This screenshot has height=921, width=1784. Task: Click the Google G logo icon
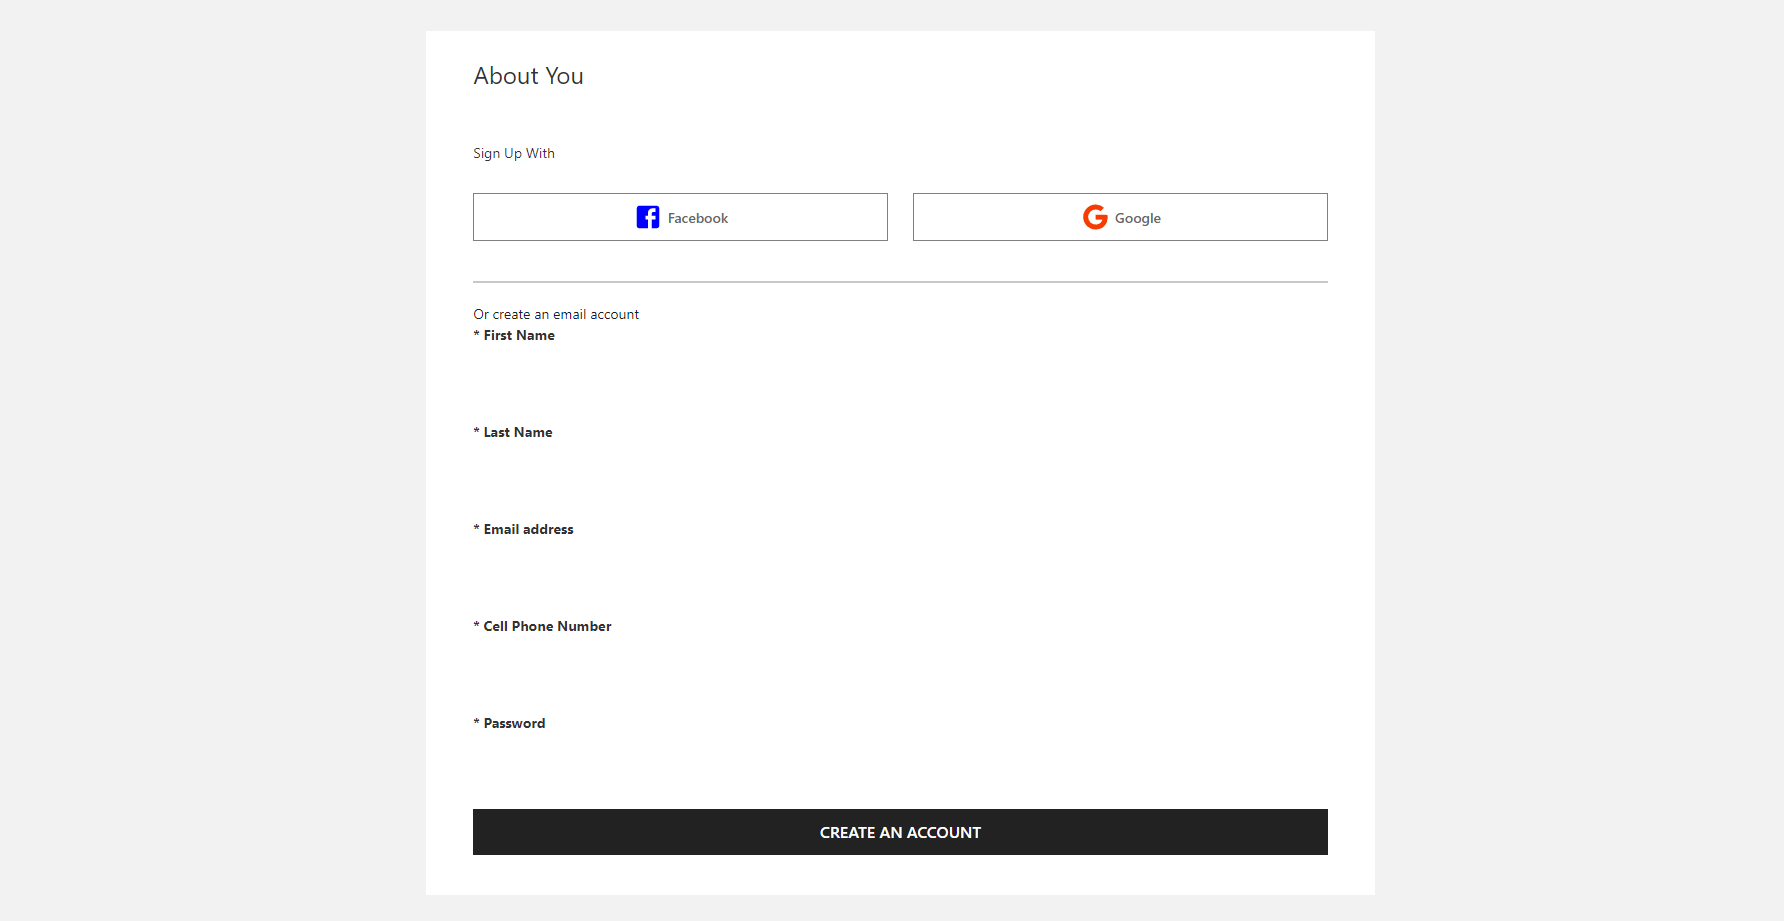pyautogui.click(x=1095, y=217)
